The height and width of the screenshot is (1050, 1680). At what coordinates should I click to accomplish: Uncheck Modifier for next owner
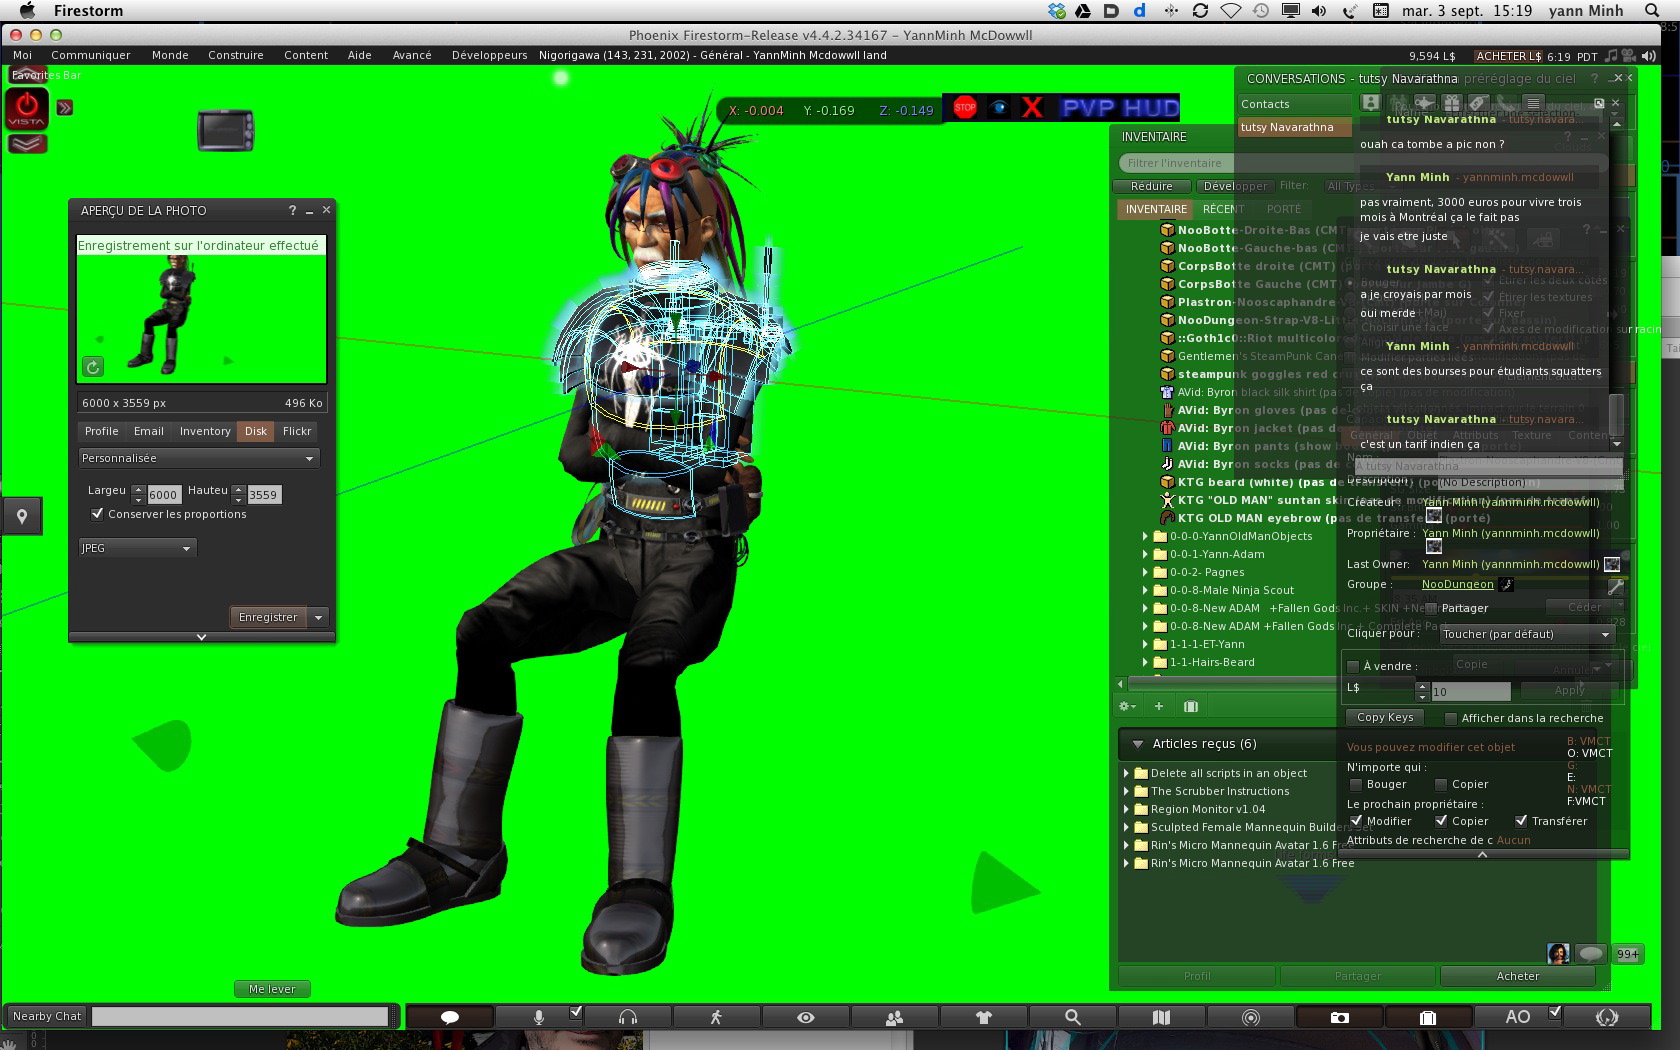point(1357,821)
